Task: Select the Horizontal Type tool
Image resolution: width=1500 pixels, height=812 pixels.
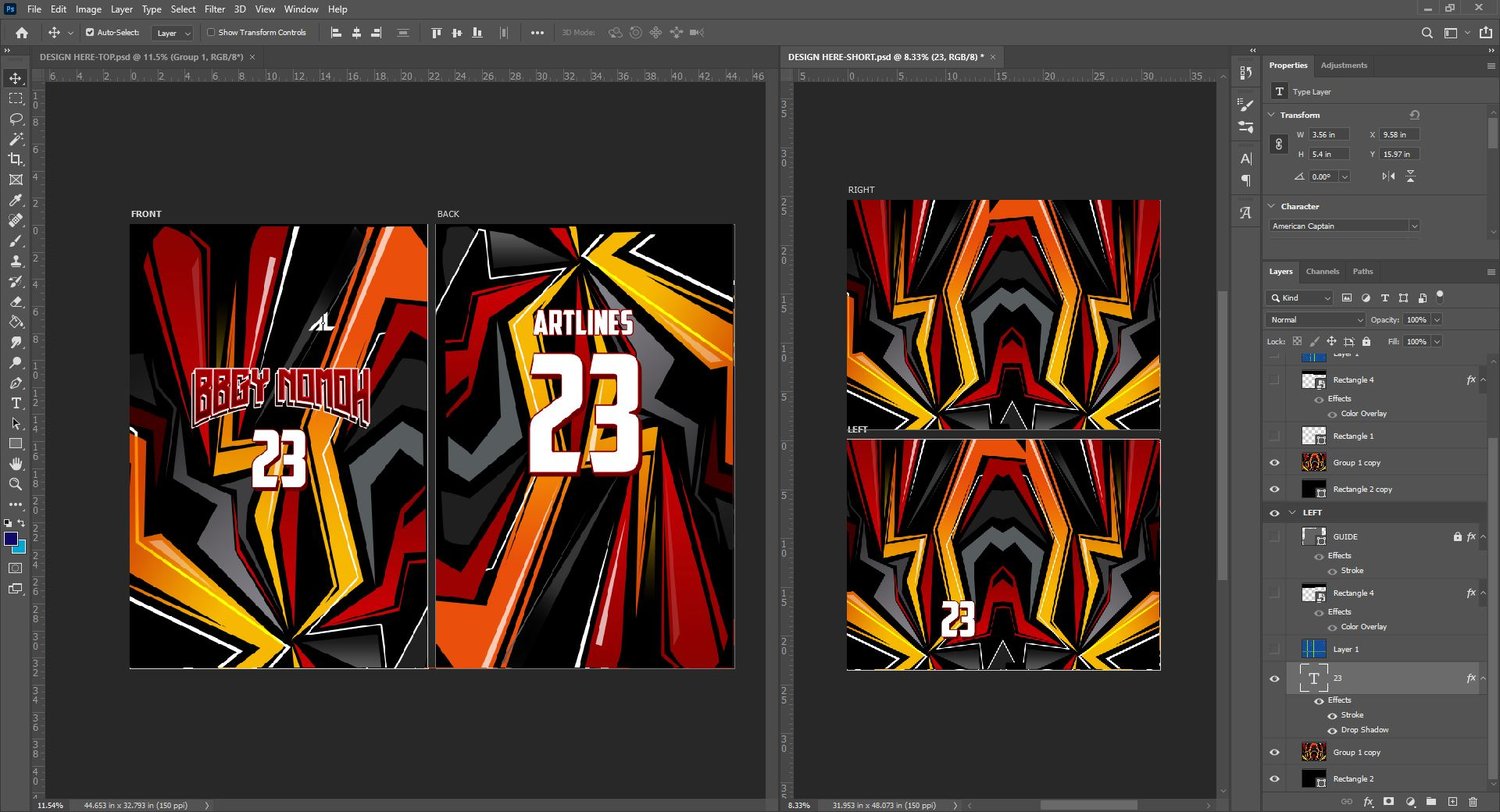Action: [15, 403]
